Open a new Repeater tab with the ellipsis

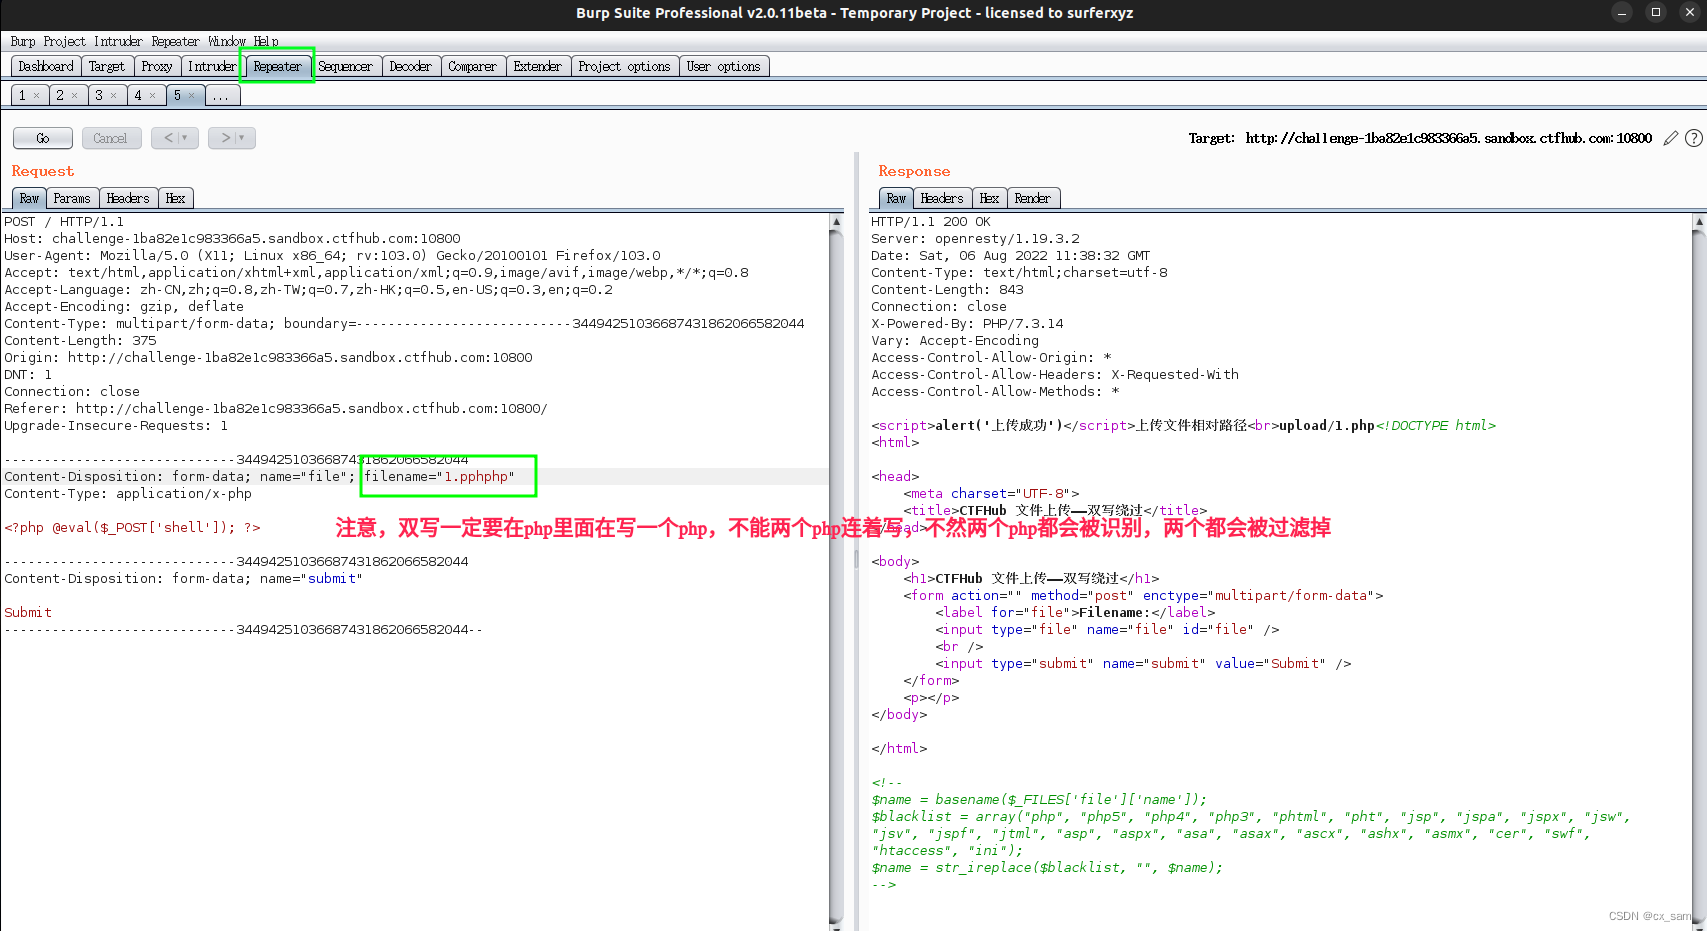221,96
